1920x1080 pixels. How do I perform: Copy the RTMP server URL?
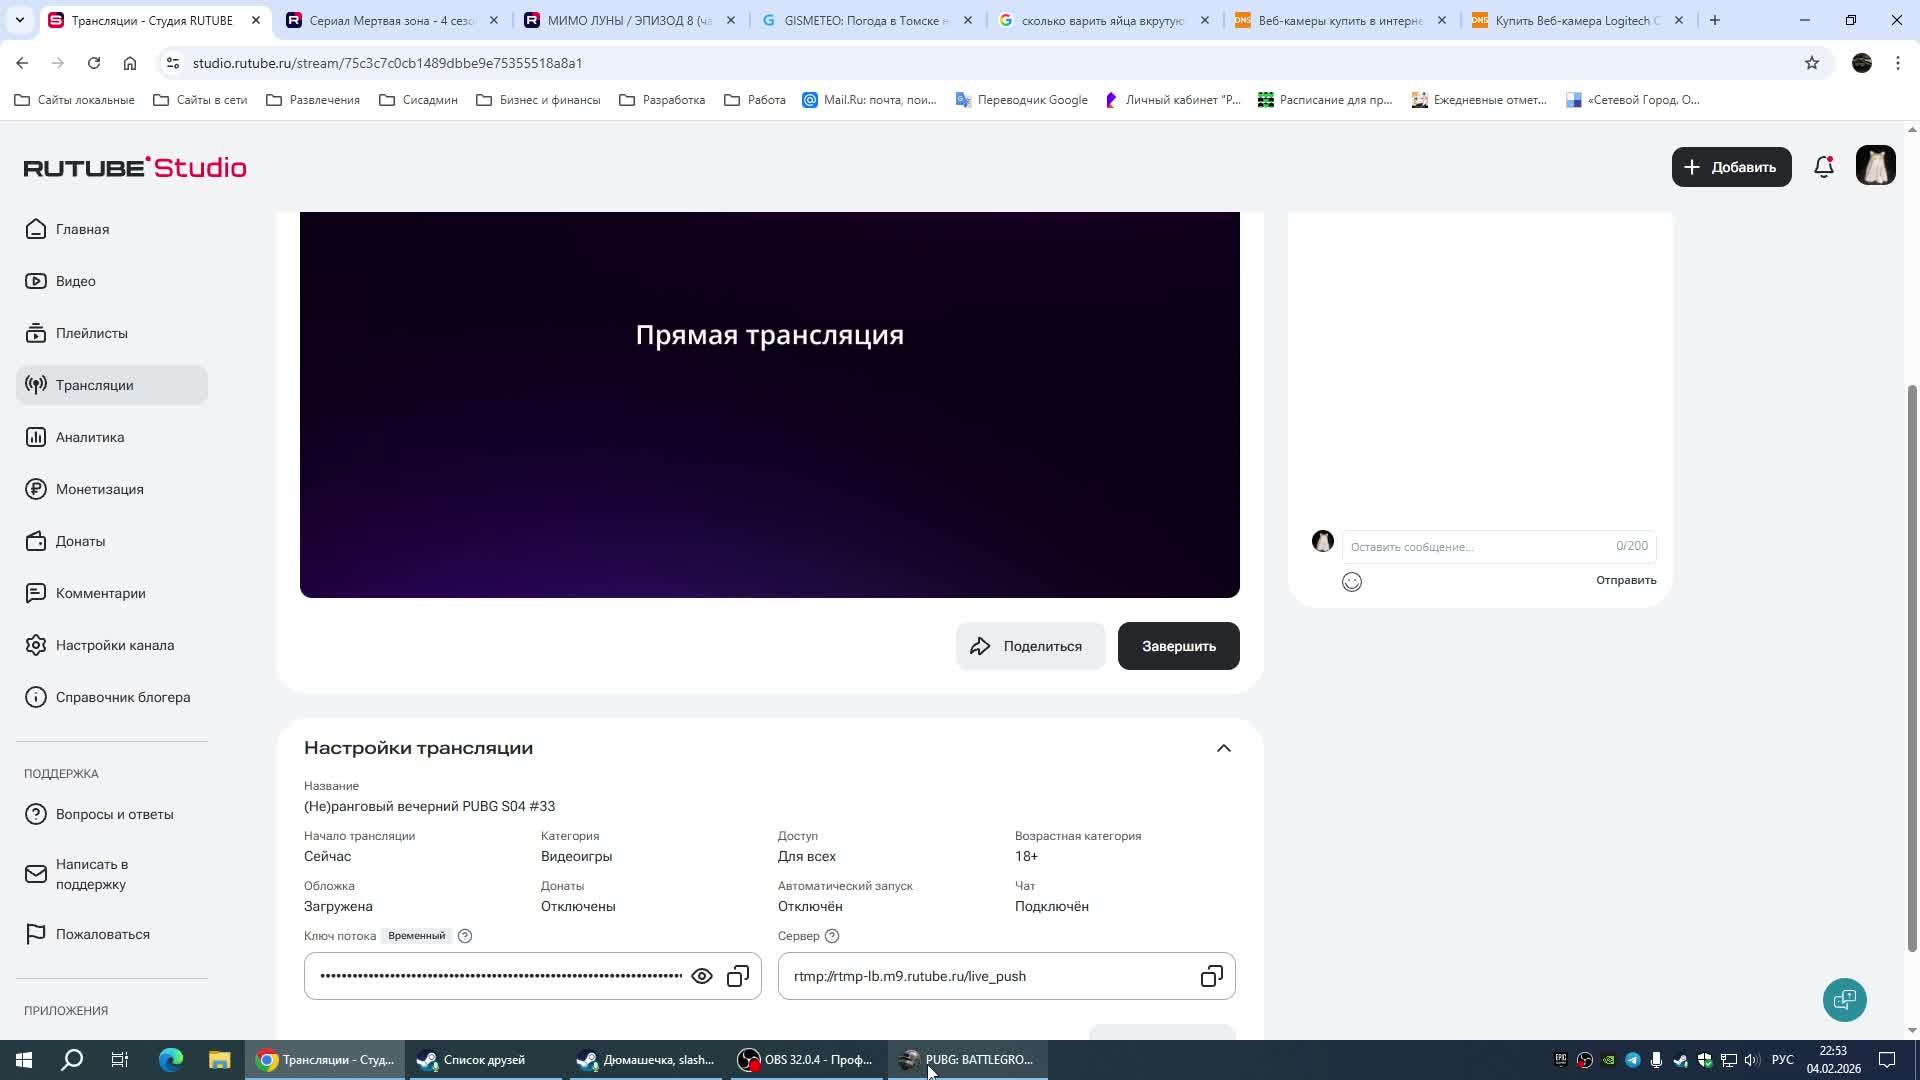1211,976
